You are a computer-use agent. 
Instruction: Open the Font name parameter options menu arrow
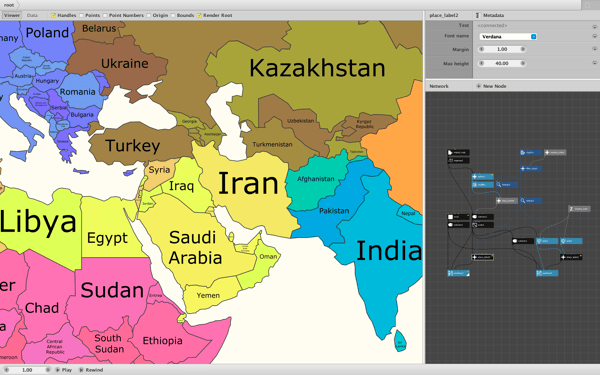pos(594,36)
